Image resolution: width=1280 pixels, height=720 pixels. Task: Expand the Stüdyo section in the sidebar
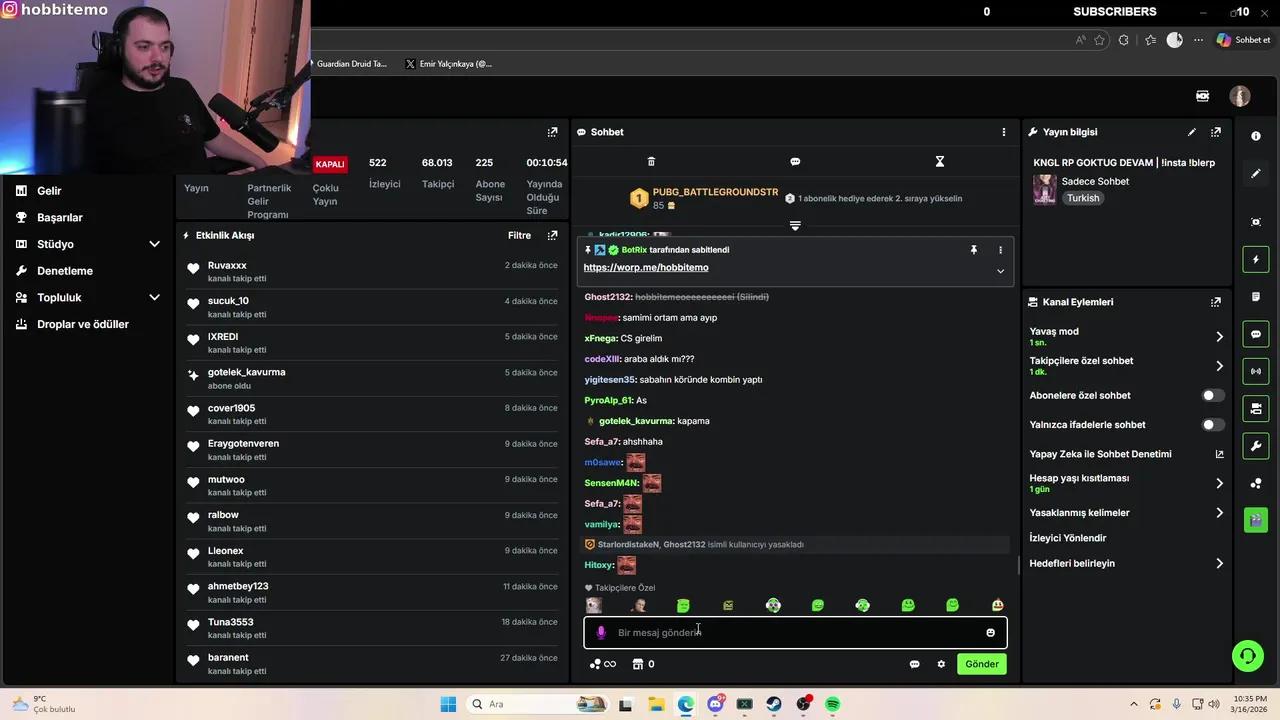point(155,243)
